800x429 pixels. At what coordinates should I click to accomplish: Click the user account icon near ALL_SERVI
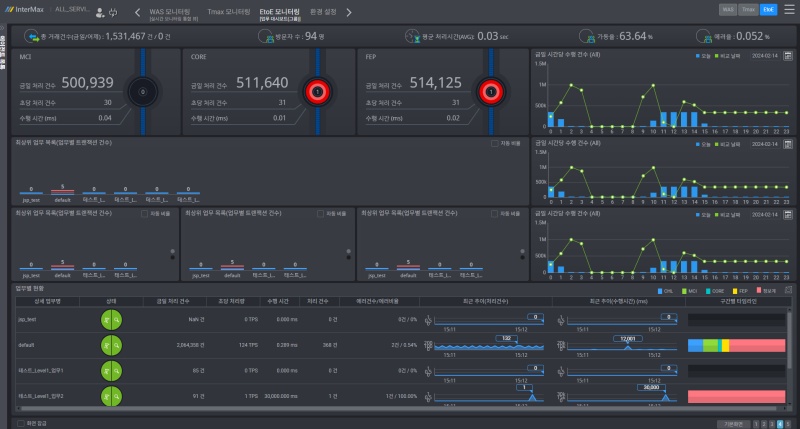100,12
